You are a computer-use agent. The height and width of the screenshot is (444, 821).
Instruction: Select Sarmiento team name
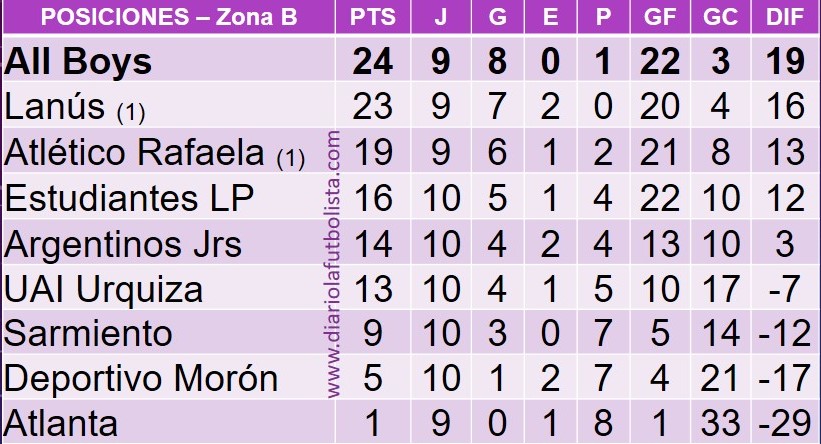(88, 334)
